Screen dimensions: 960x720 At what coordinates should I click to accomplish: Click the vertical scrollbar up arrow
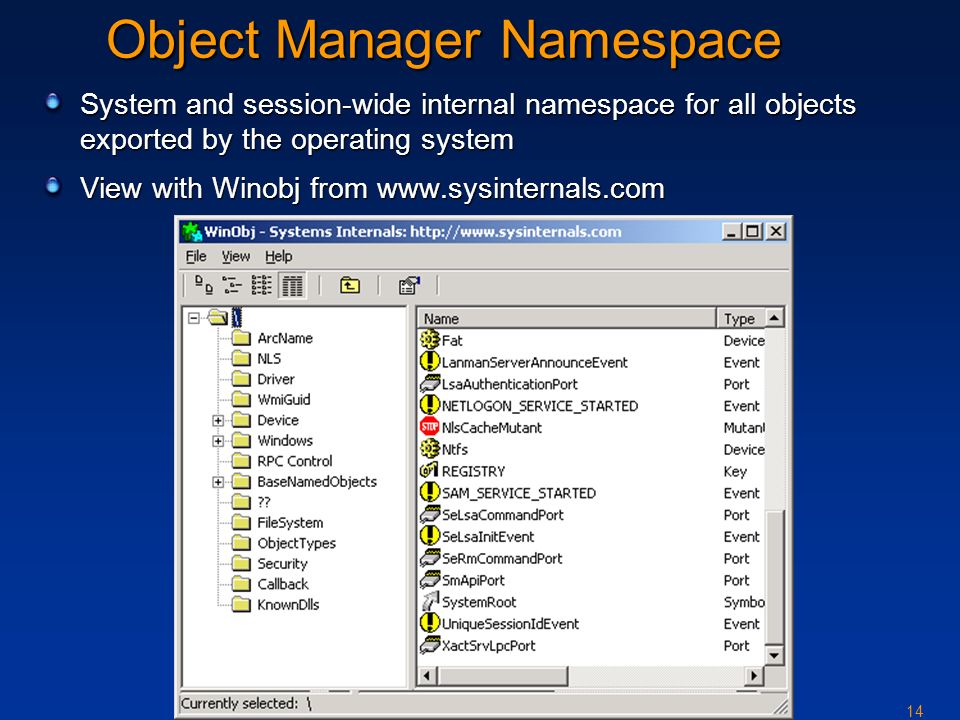774,318
